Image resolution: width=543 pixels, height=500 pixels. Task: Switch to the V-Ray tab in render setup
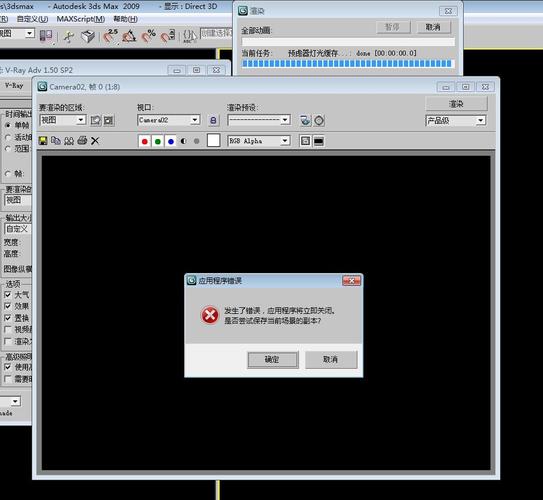[14, 86]
